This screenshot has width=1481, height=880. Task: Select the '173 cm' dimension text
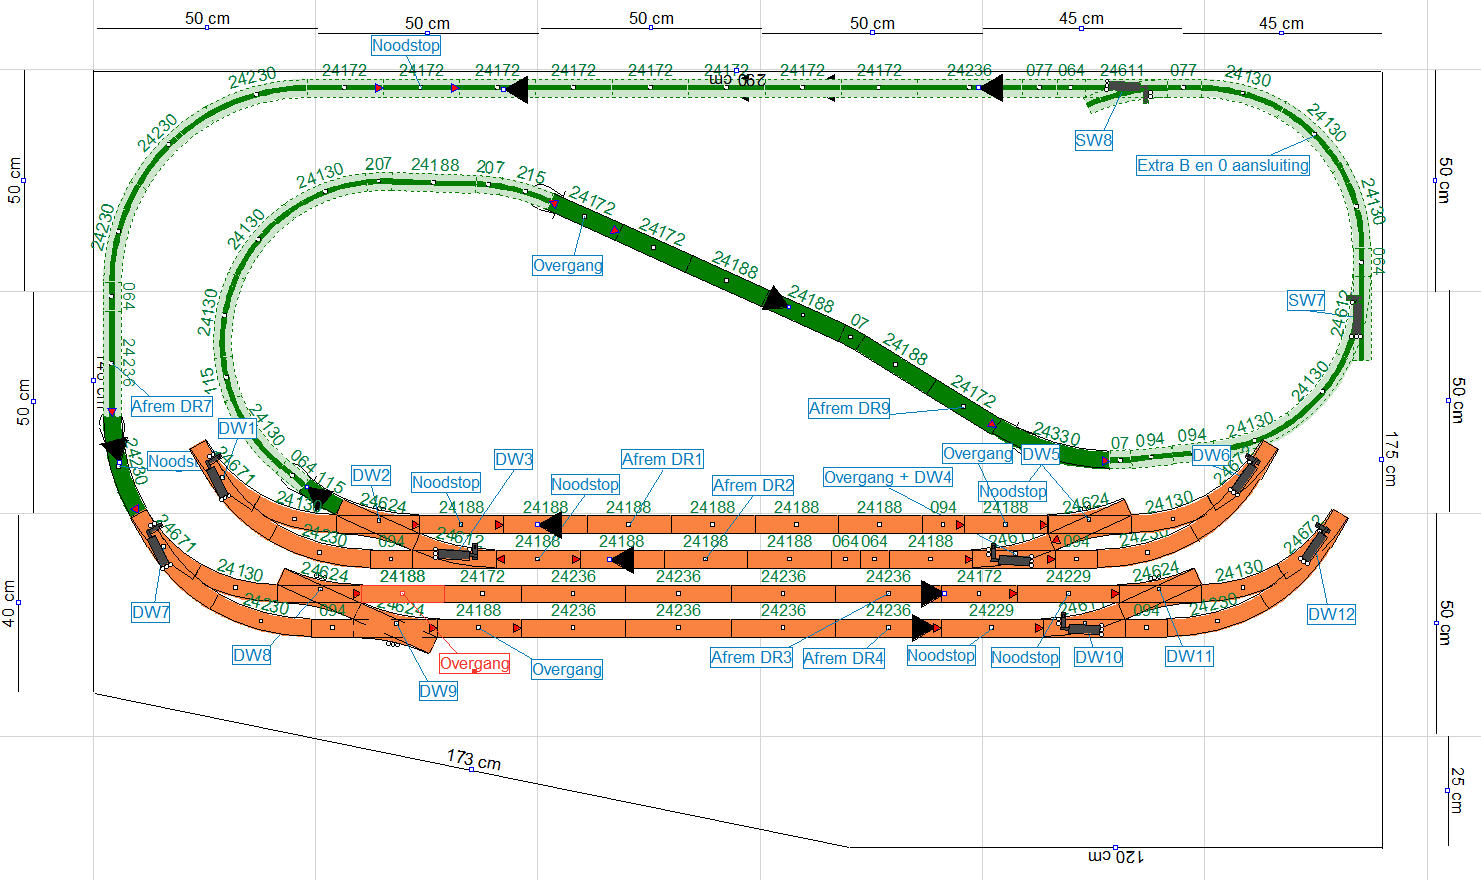point(473,760)
